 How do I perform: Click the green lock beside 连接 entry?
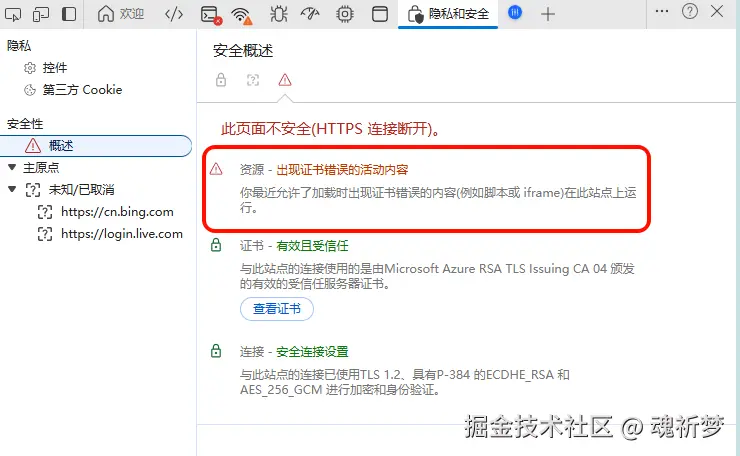tap(216, 351)
